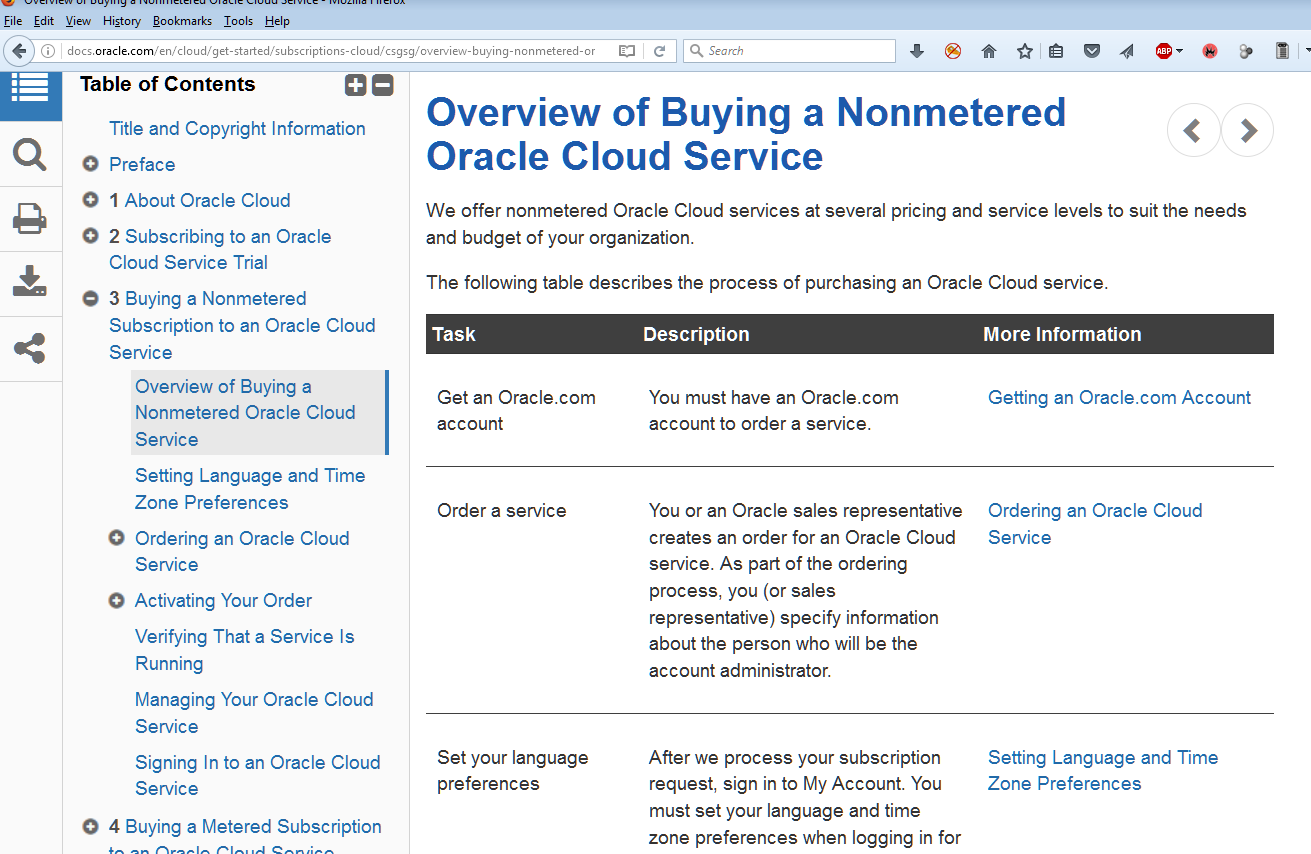Bookmark this page with the star icon
The height and width of the screenshot is (854, 1311).
click(1025, 51)
